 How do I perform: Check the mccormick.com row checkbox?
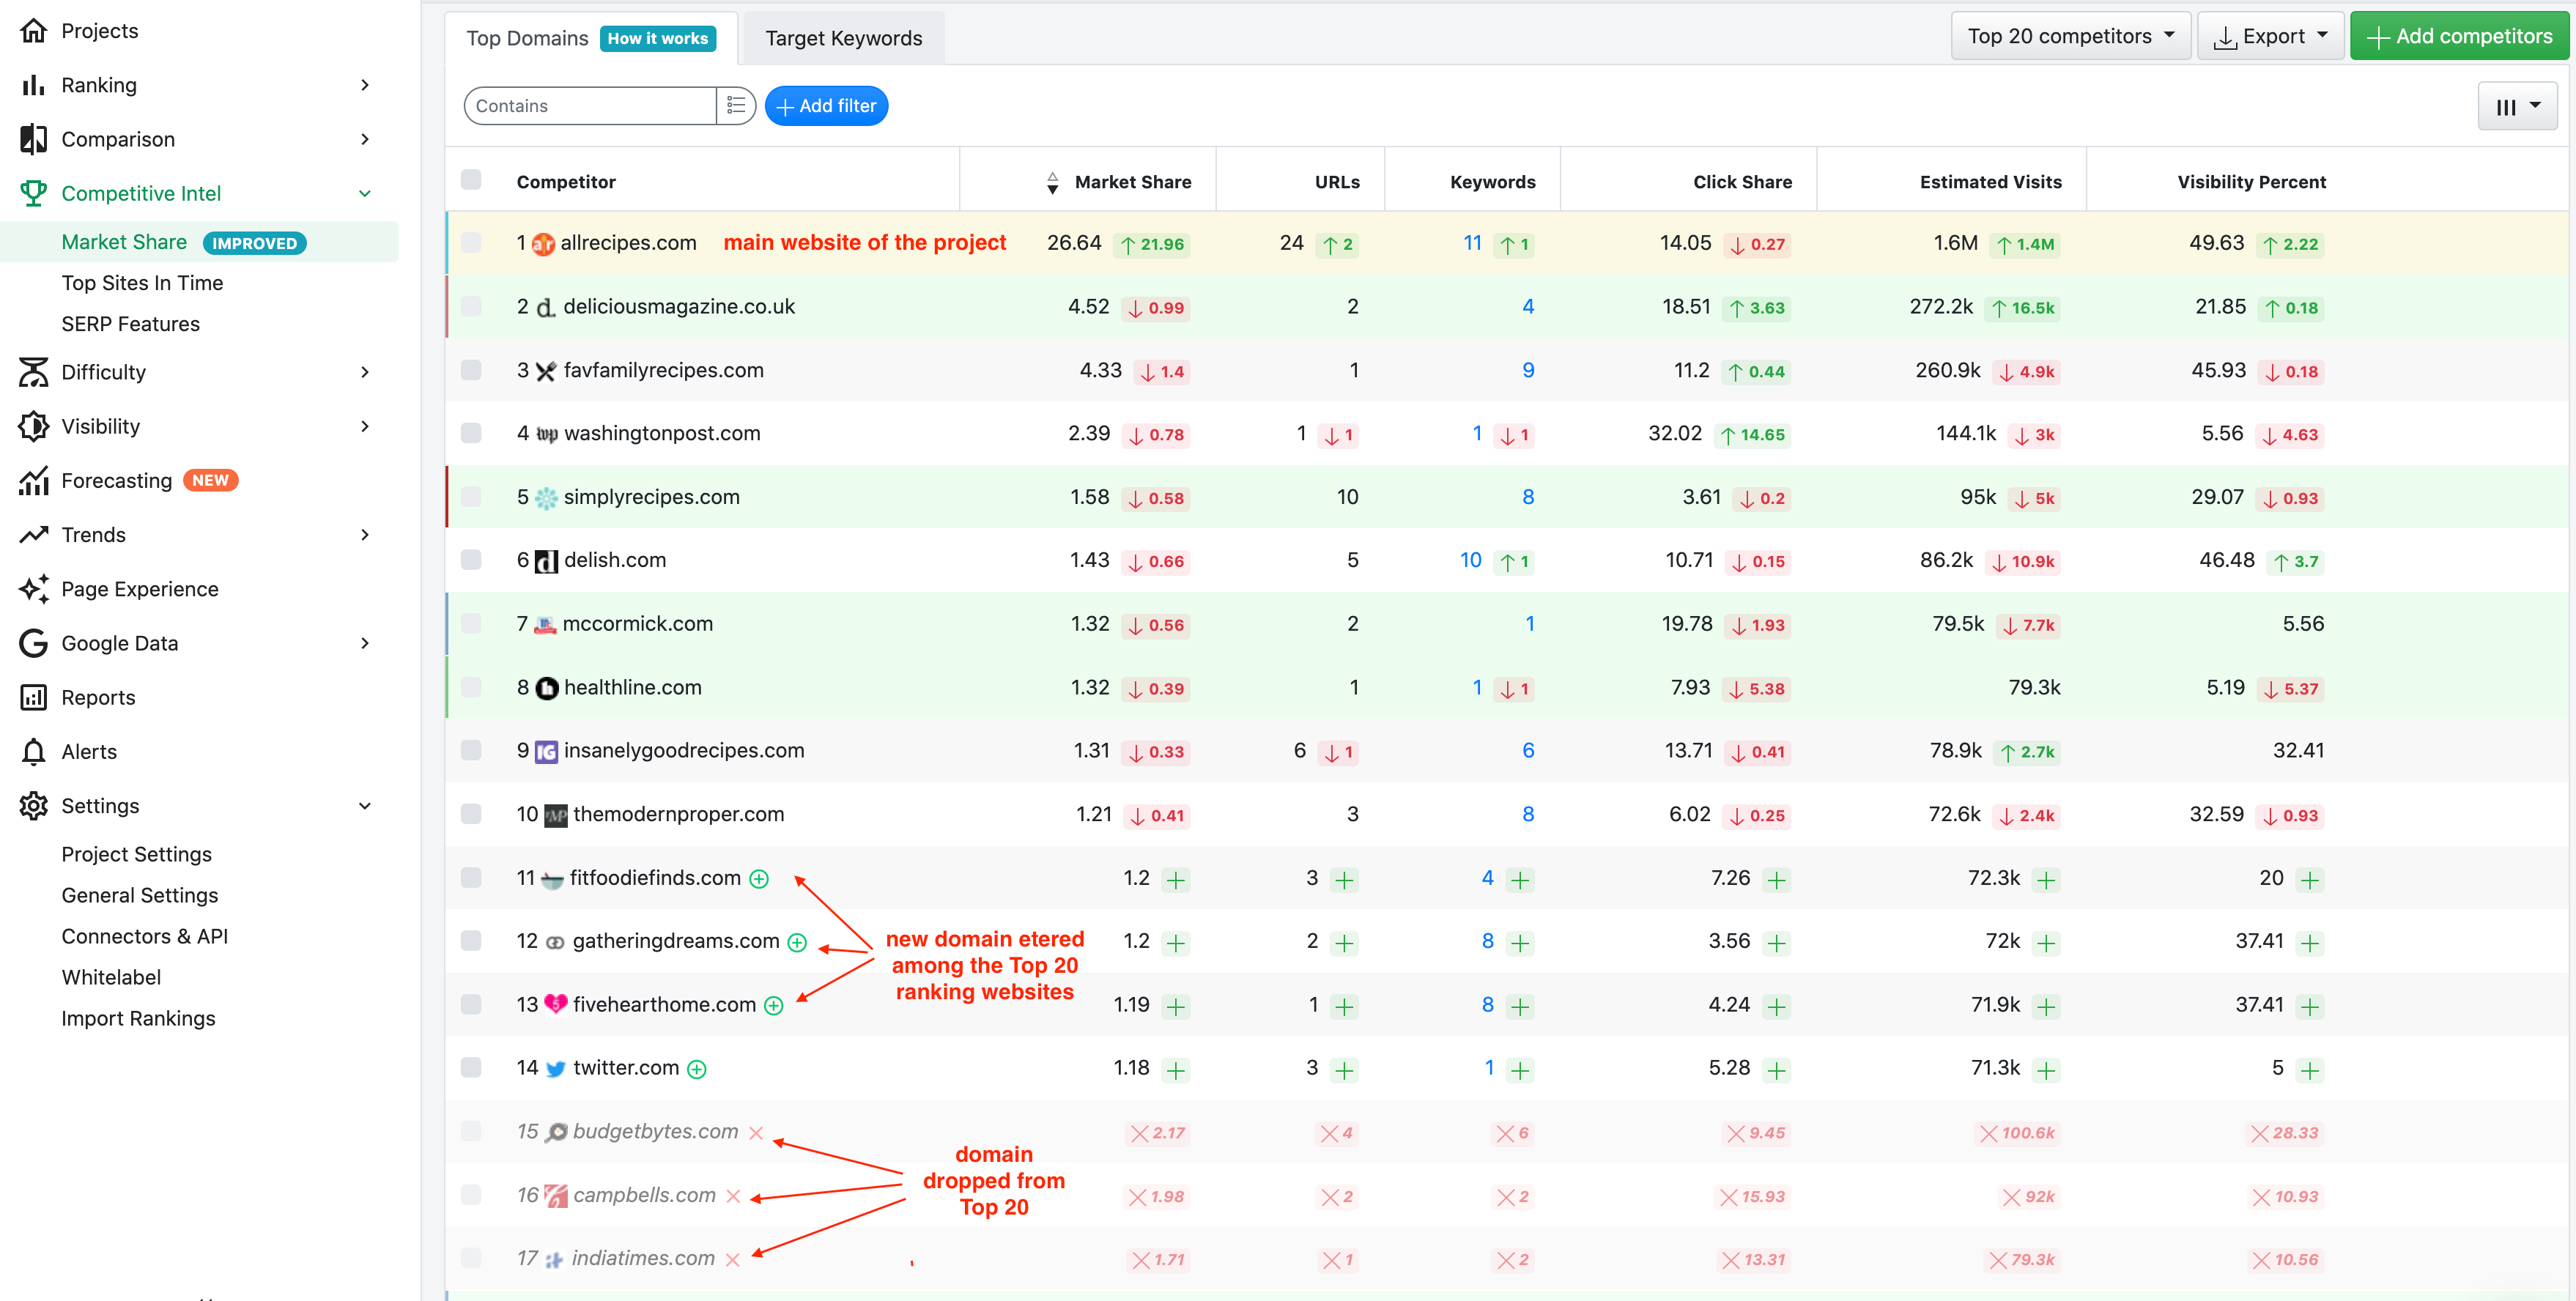[x=471, y=623]
